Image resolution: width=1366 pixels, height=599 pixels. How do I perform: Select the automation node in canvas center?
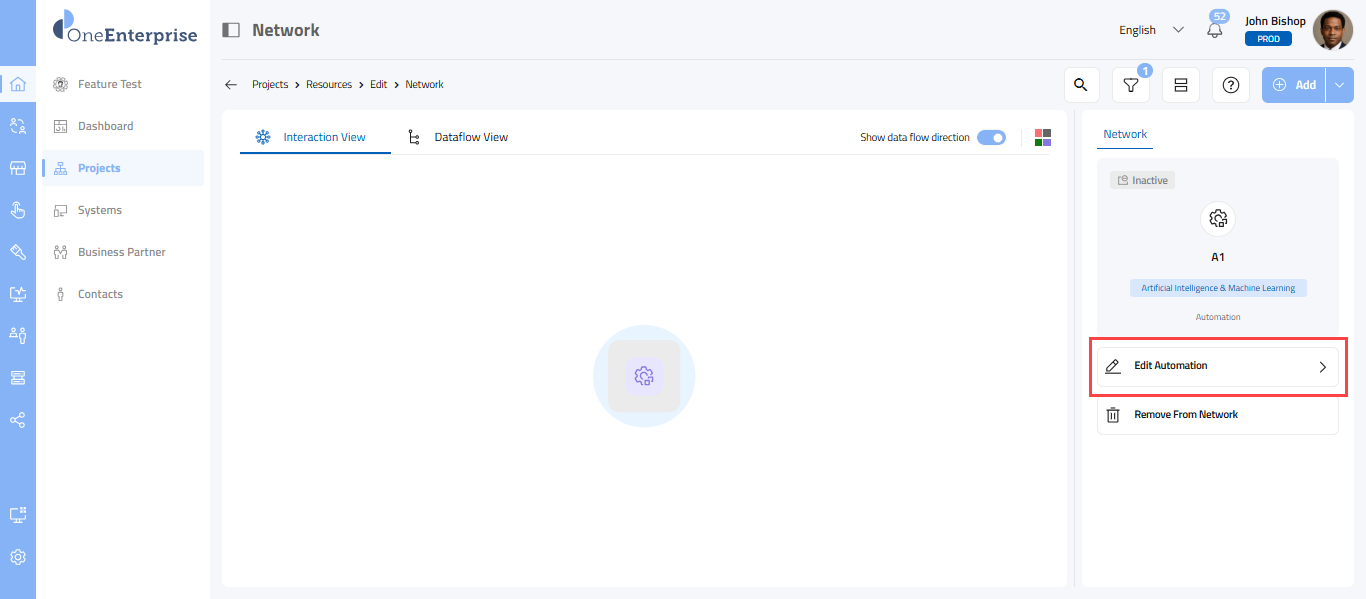point(644,376)
